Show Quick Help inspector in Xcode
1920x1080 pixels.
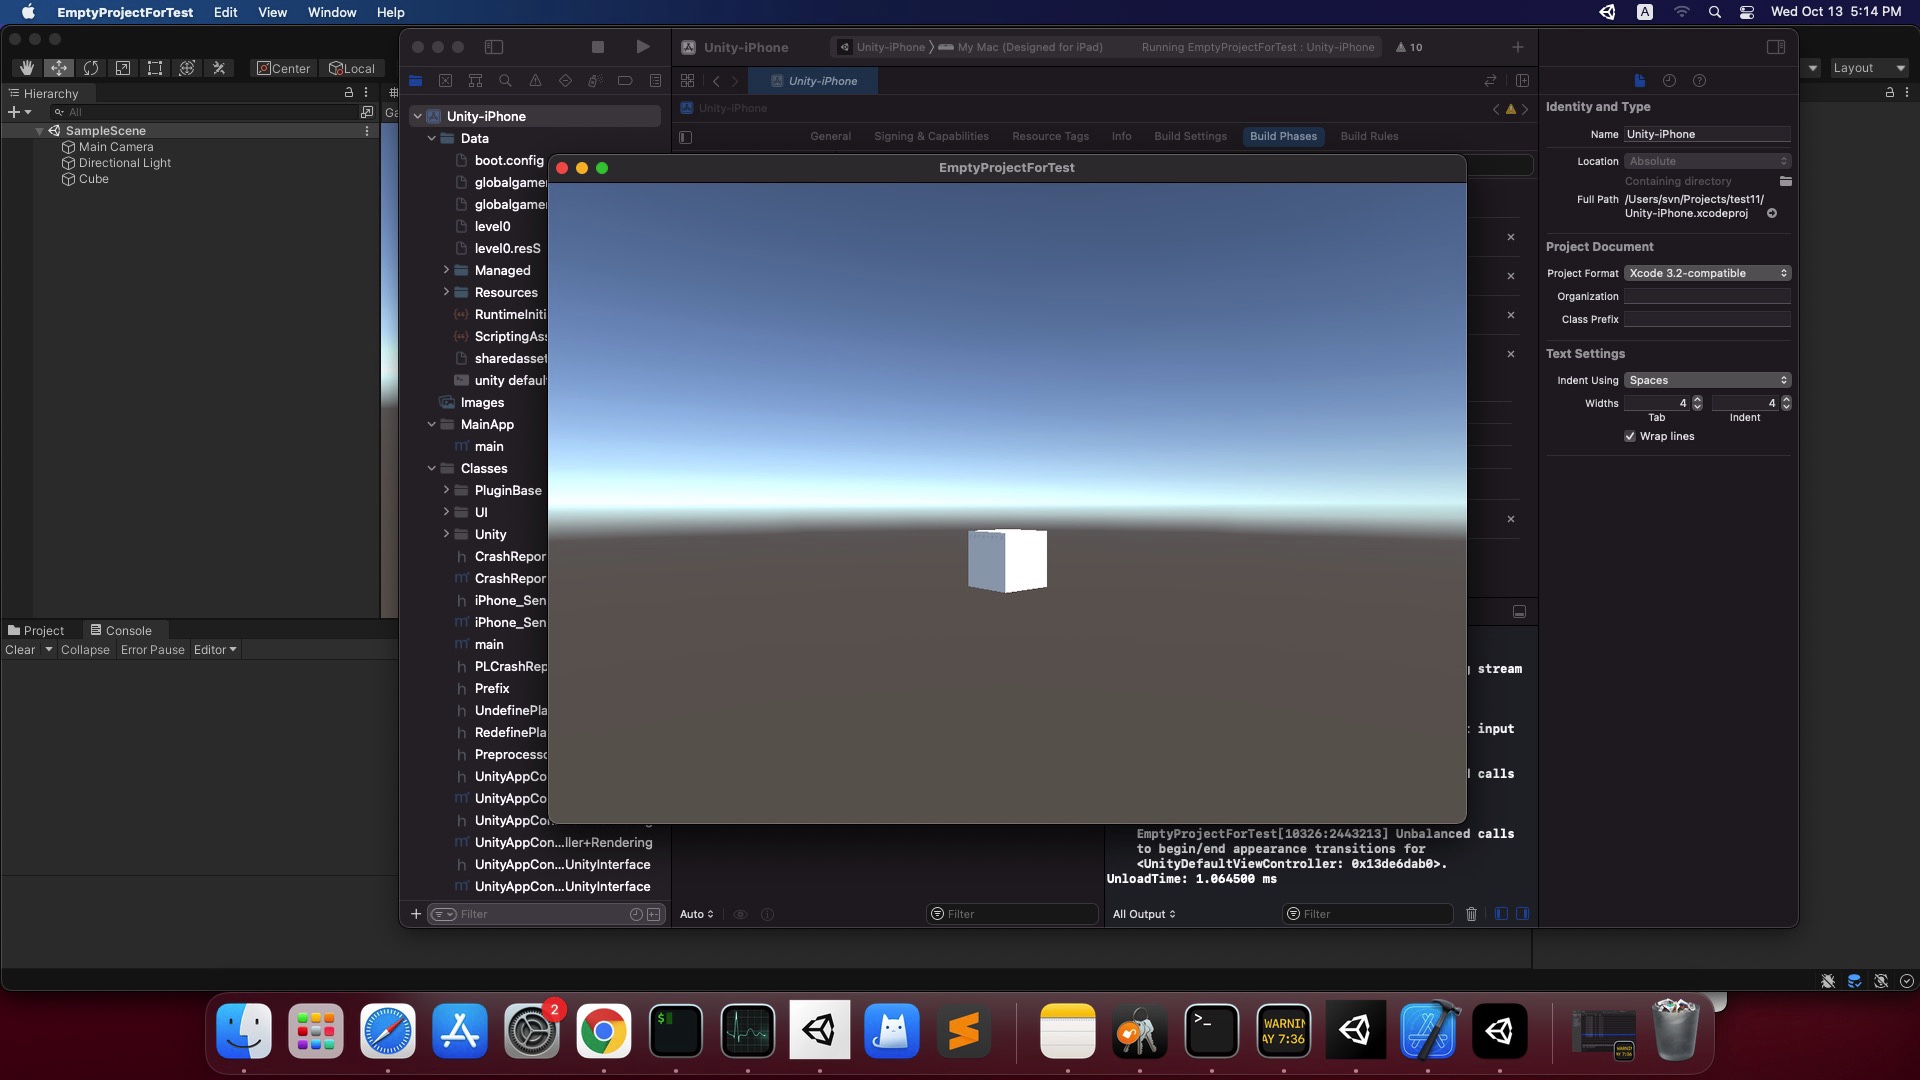[x=1699, y=81]
